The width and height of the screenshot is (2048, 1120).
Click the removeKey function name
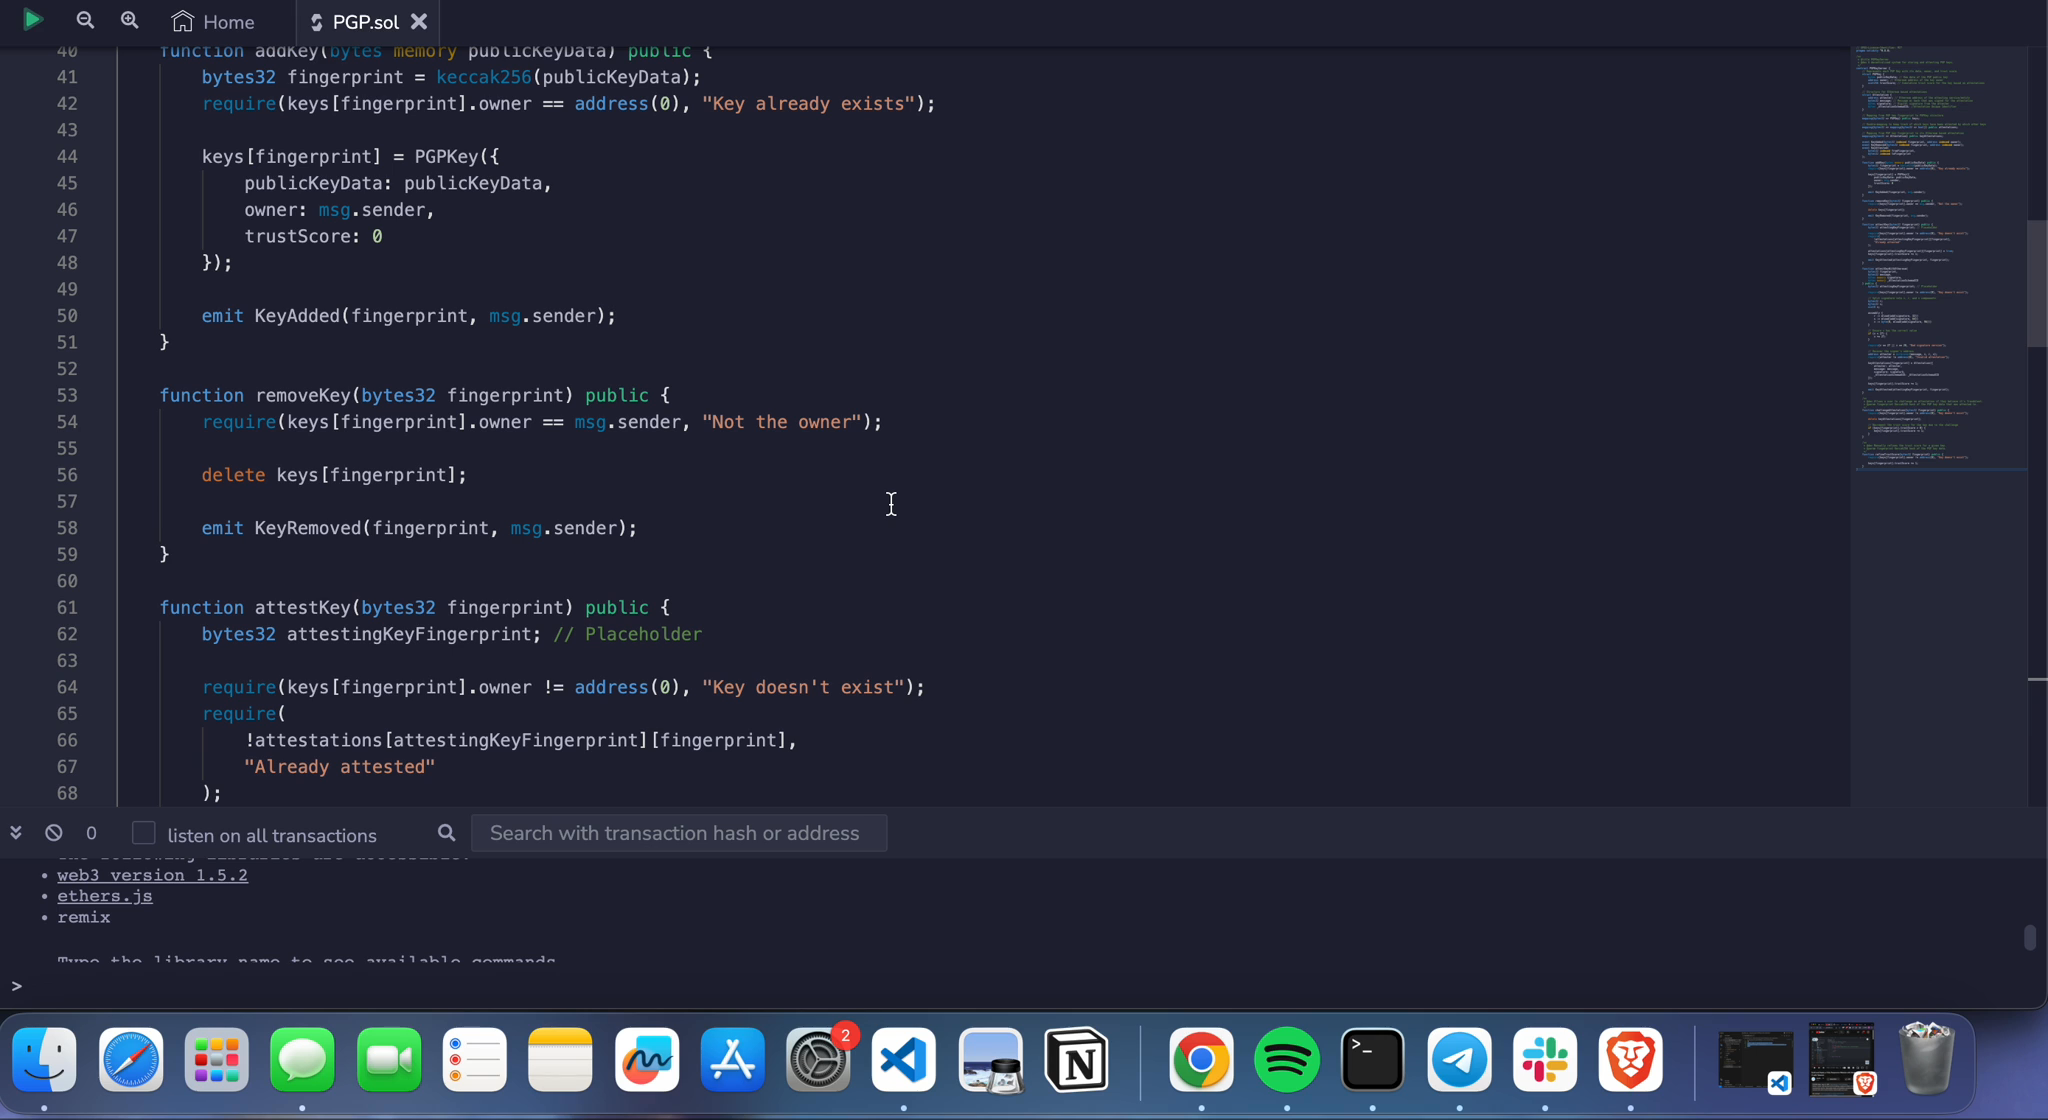click(303, 395)
